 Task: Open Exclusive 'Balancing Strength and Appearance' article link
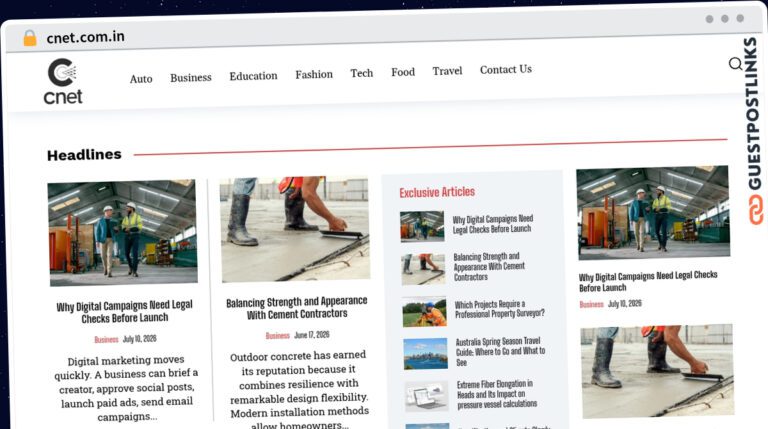point(489,266)
